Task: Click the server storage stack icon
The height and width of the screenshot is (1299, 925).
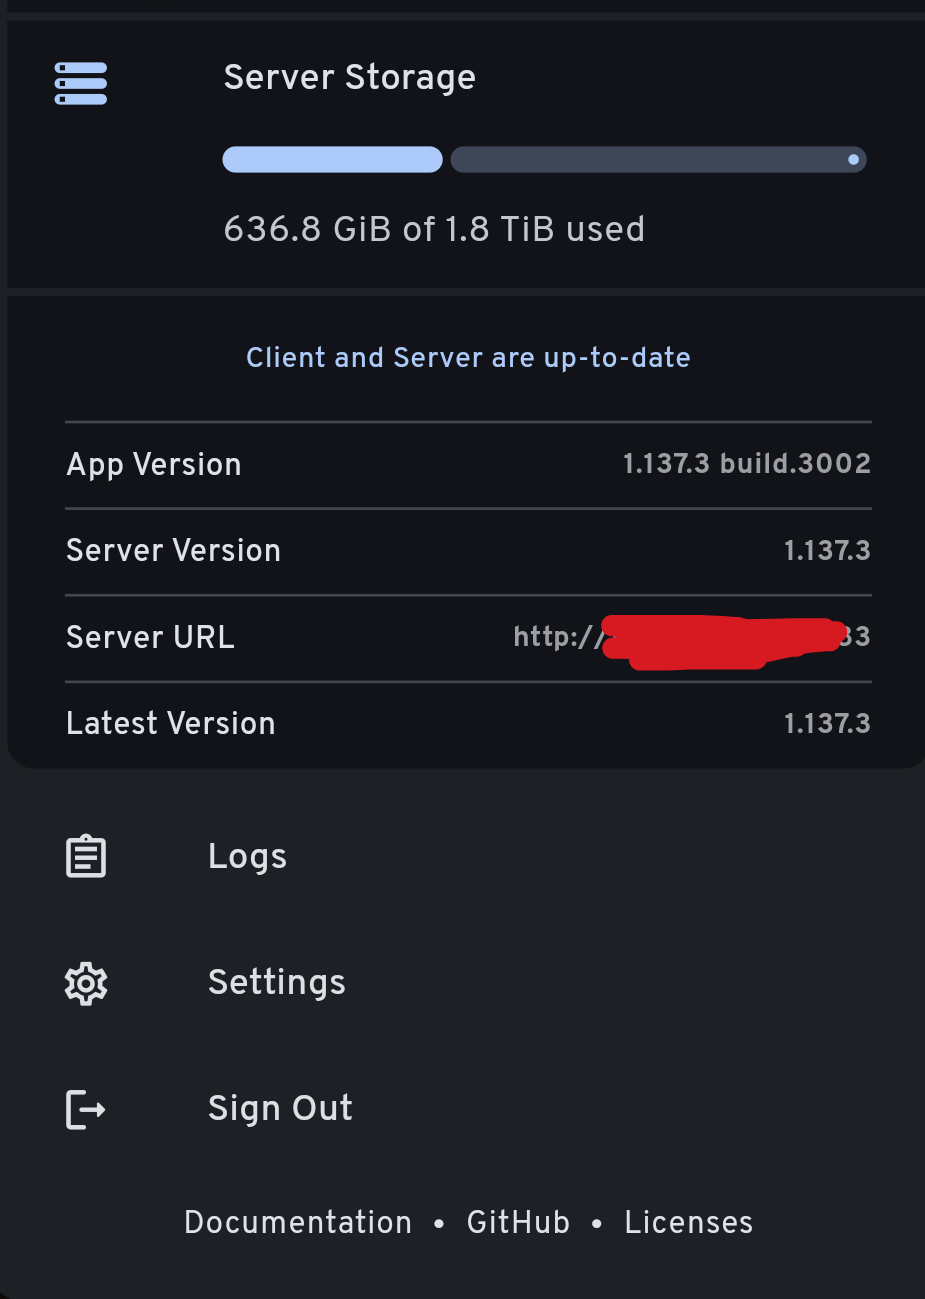Action: tap(80, 83)
